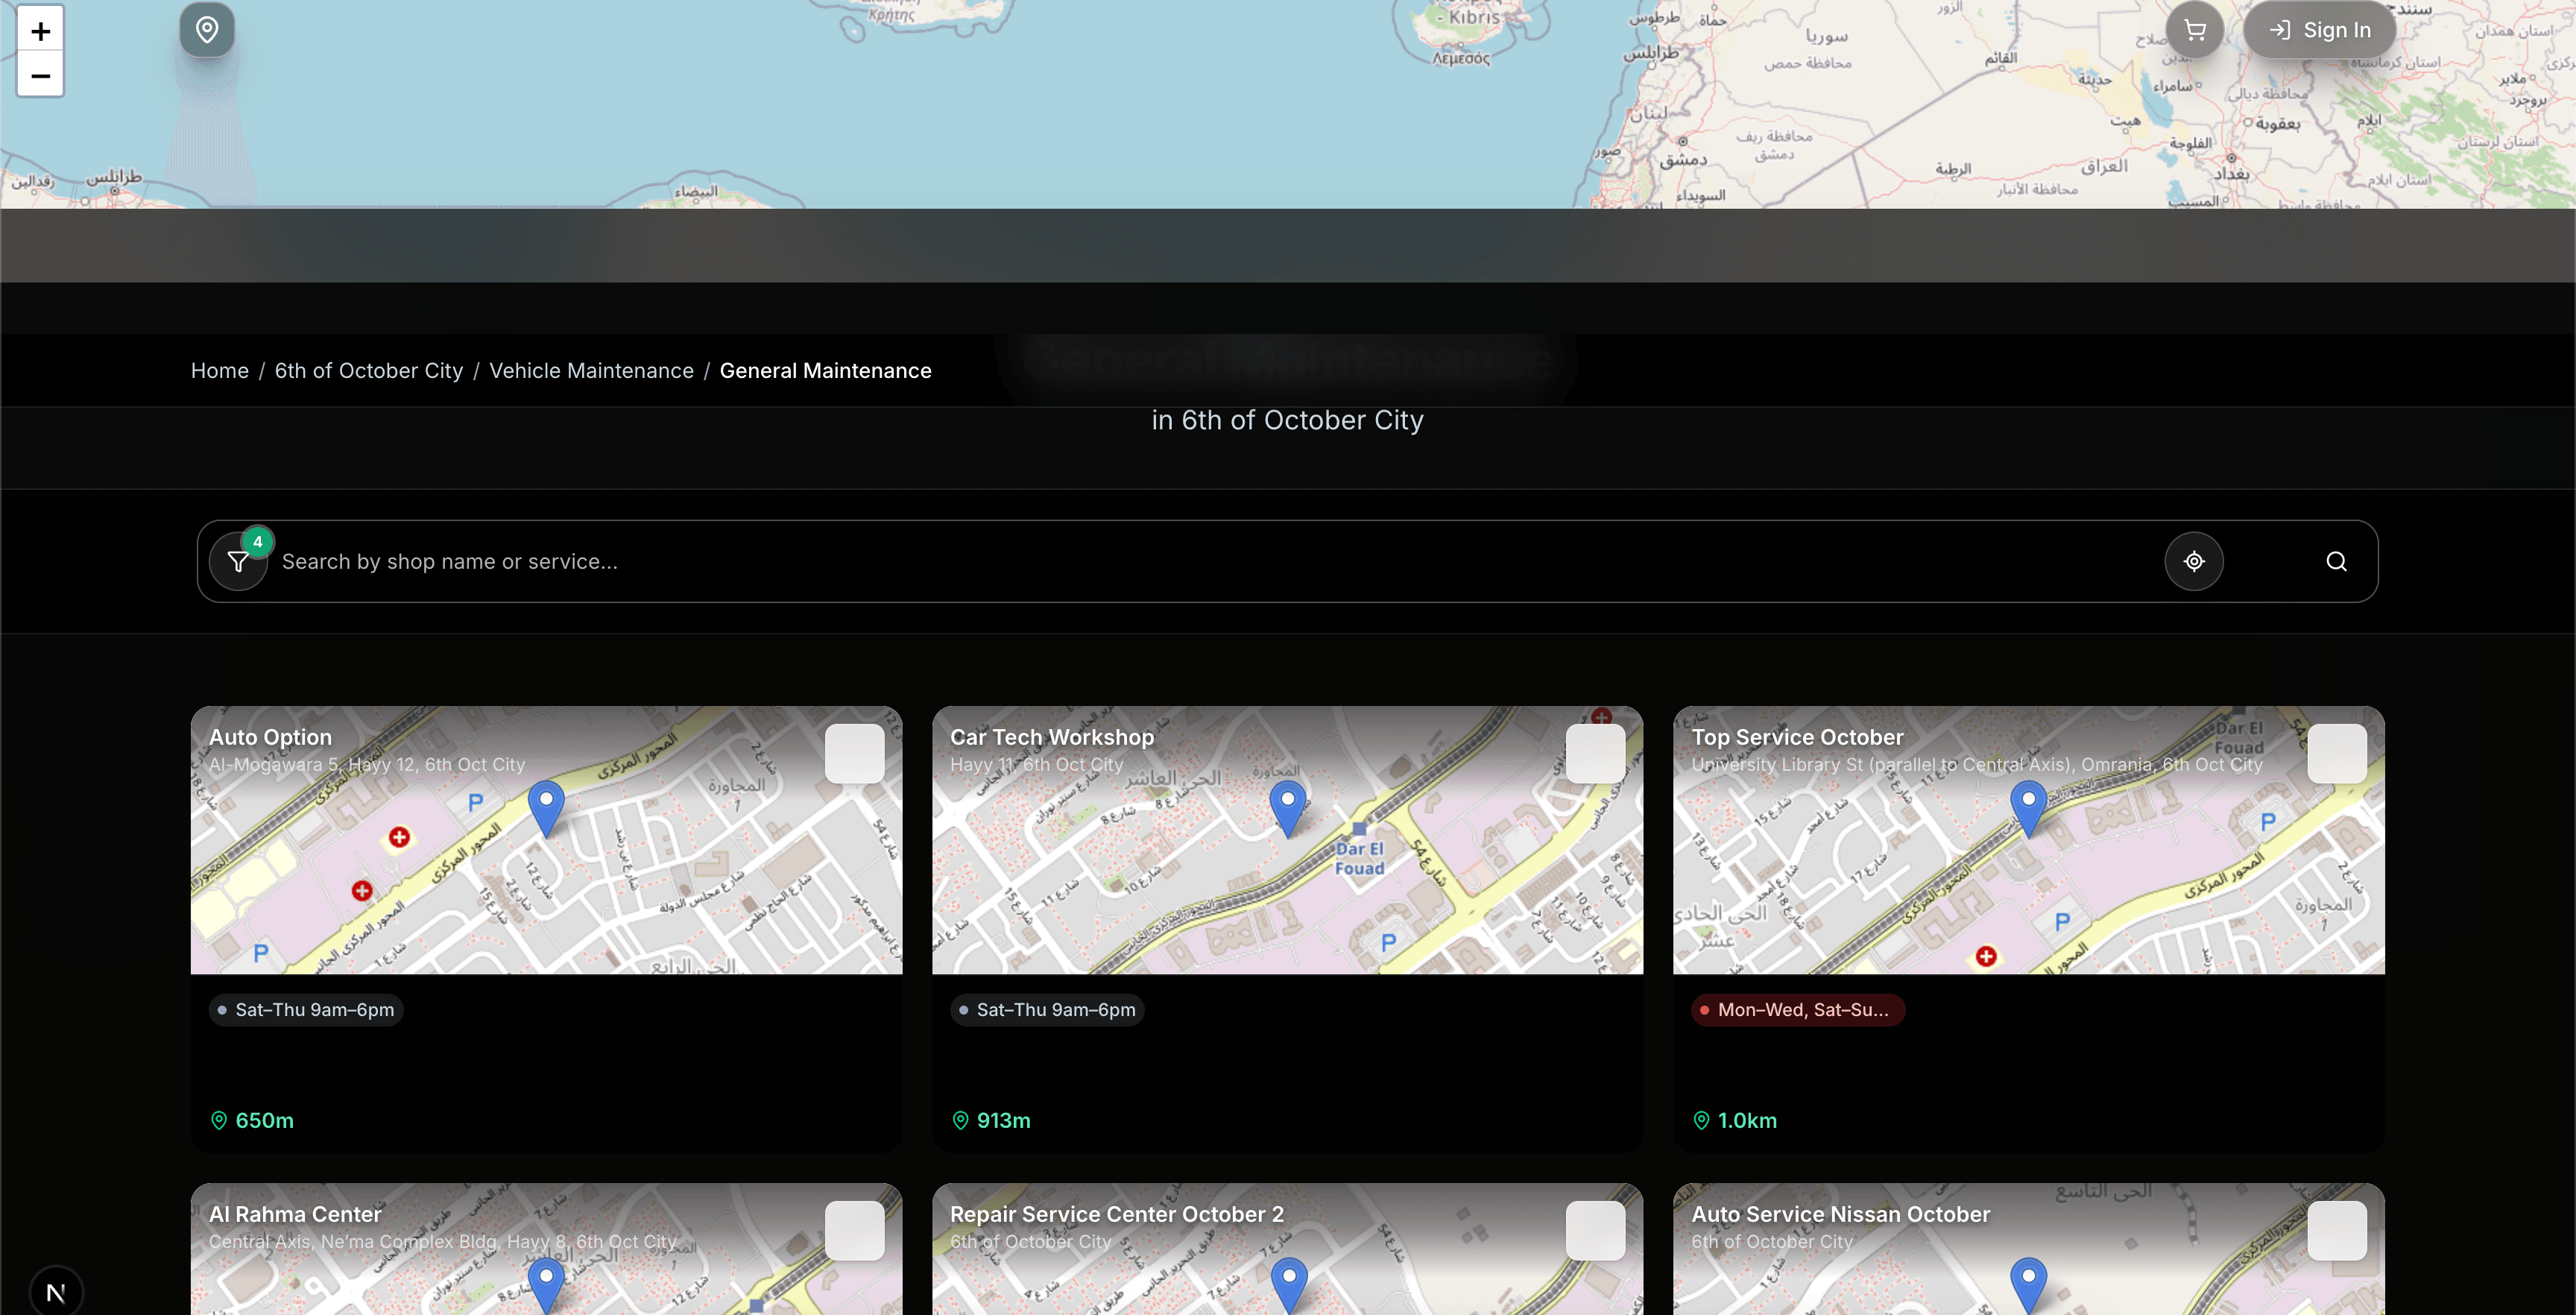Open the Al Rahma Center card title
The image size is (2576, 1315).
pos(295,1214)
